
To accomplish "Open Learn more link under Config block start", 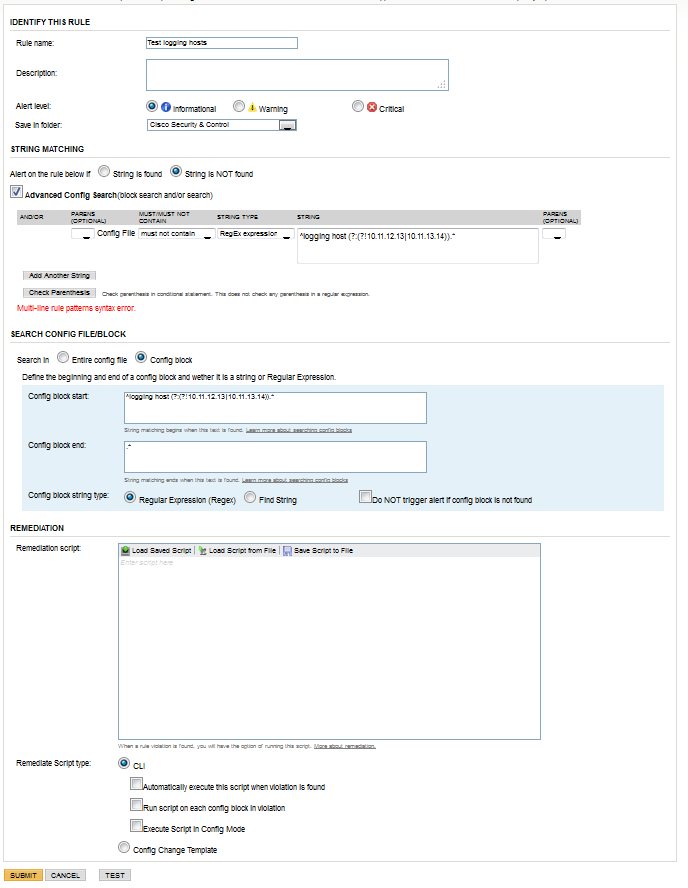I will pos(298,430).
